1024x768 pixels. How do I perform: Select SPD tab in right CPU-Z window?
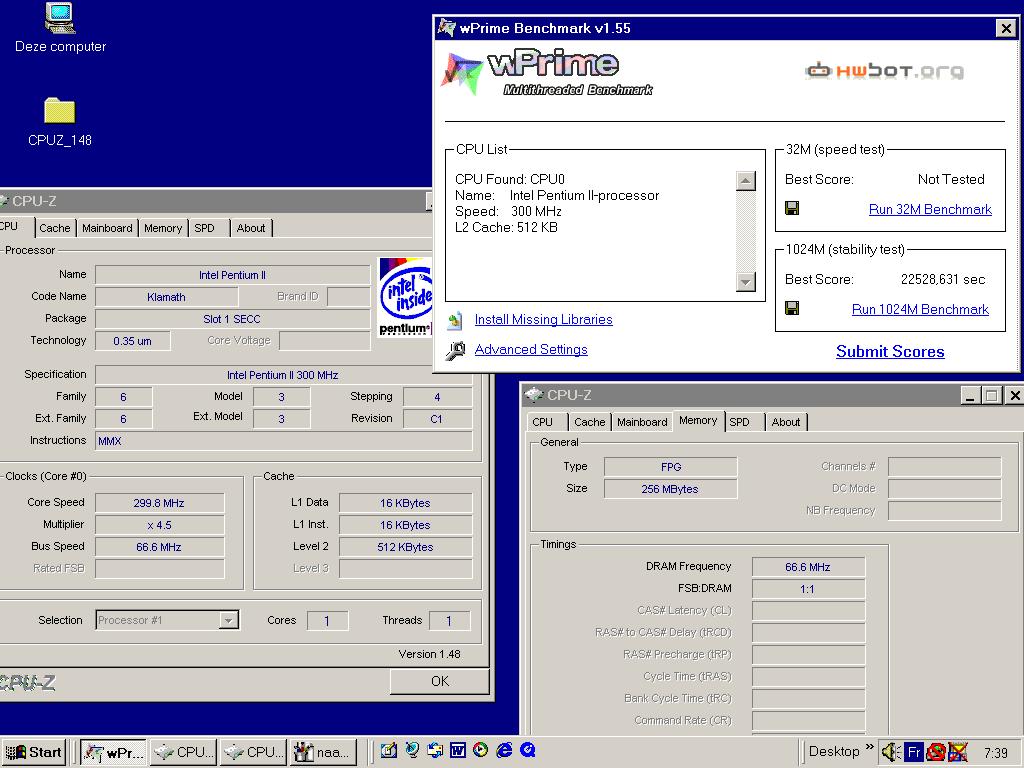point(743,422)
